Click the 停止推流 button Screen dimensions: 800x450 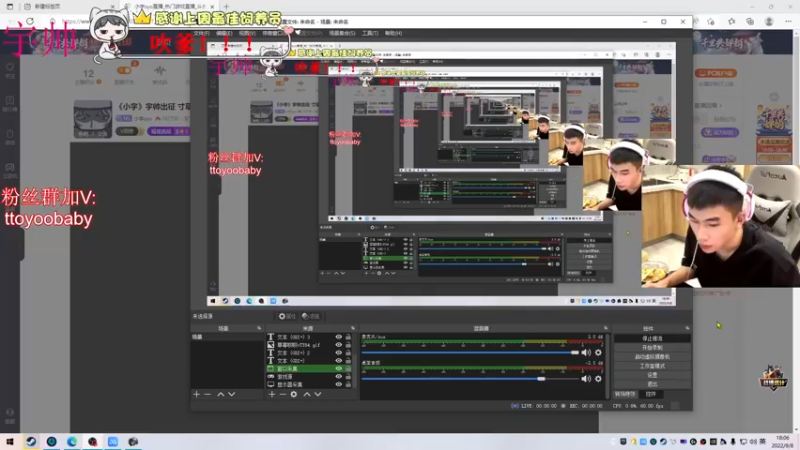coord(652,338)
